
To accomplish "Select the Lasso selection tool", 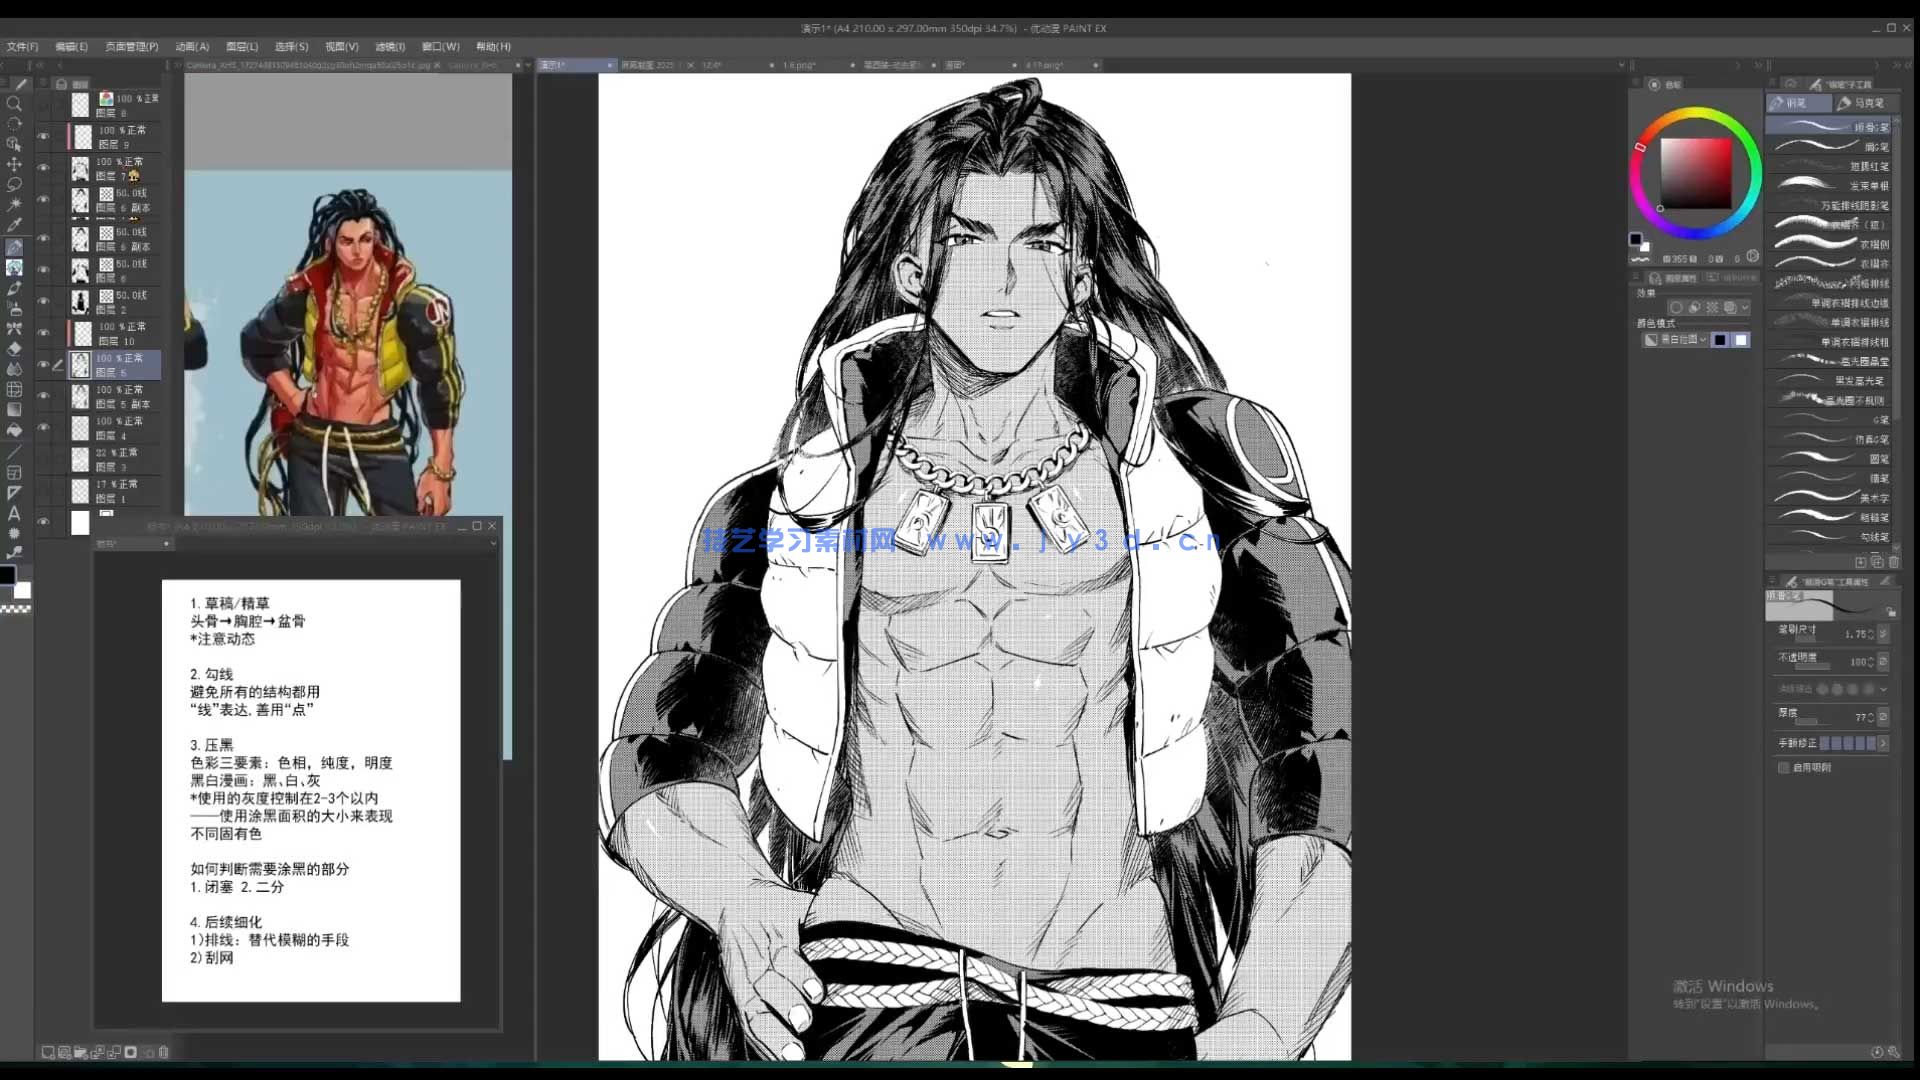I will pos(14,184).
